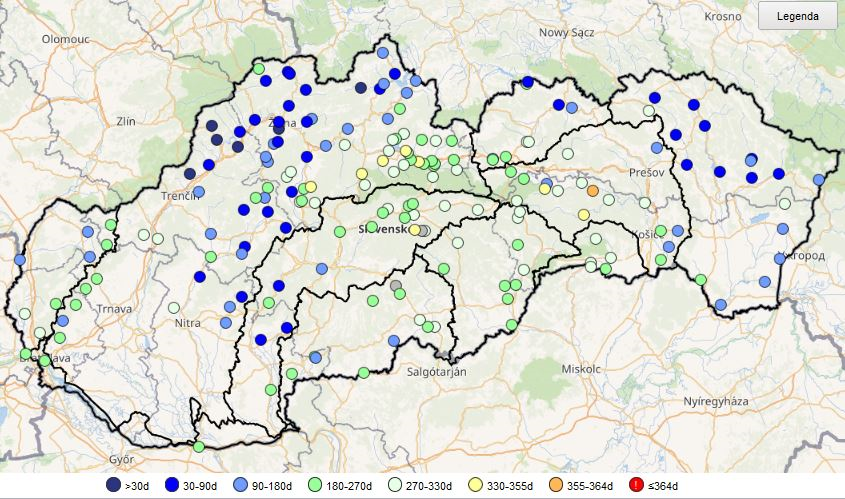845x499 pixels.
Task: Select the yellow marker directly below the orange marker
Action: tap(584, 215)
